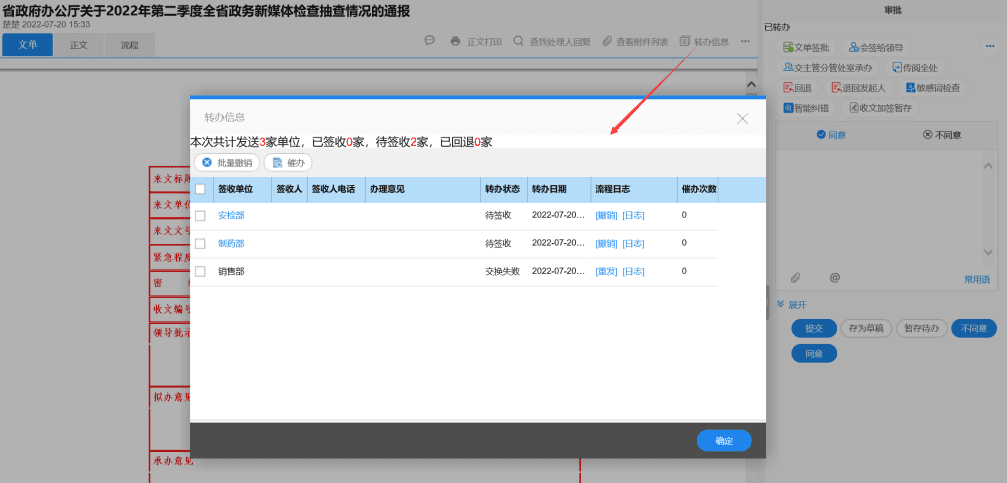
Task: Close the 转办信息 dialog with X
Action: (742, 118)
